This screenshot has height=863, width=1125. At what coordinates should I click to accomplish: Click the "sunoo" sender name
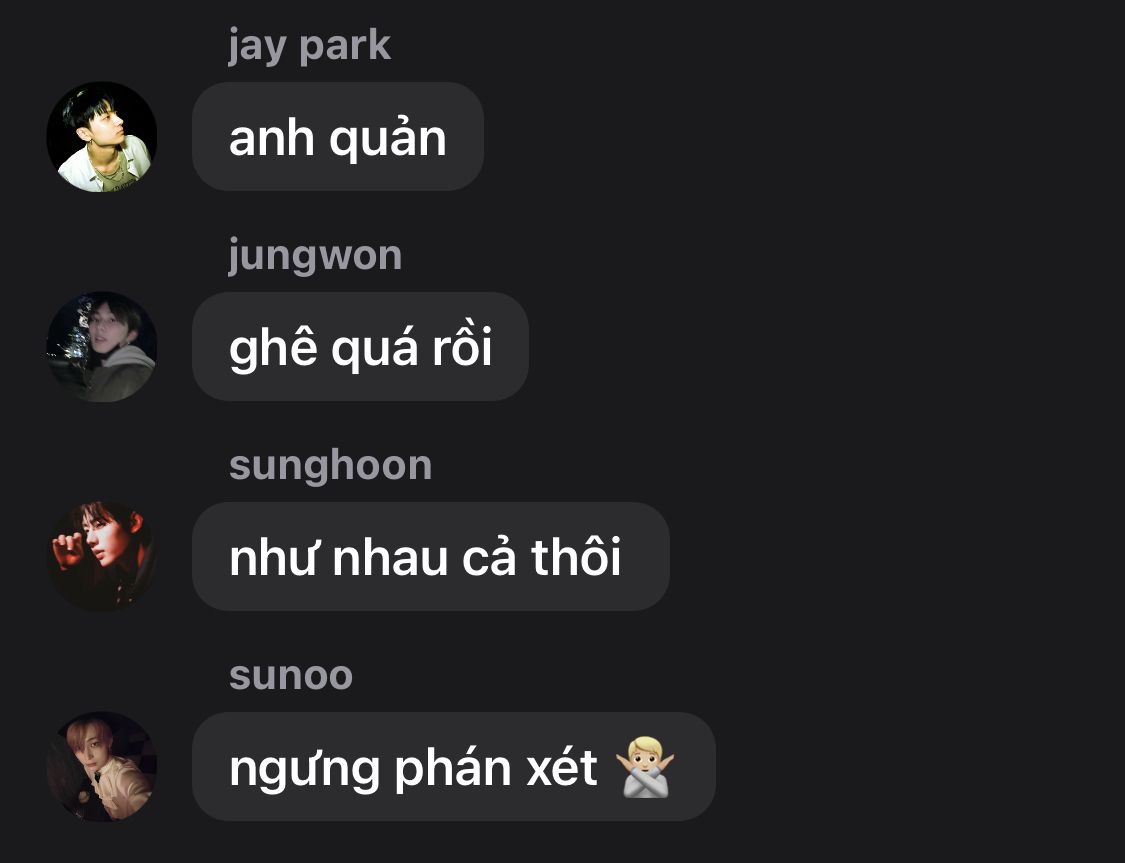click(x=291, y=676)
